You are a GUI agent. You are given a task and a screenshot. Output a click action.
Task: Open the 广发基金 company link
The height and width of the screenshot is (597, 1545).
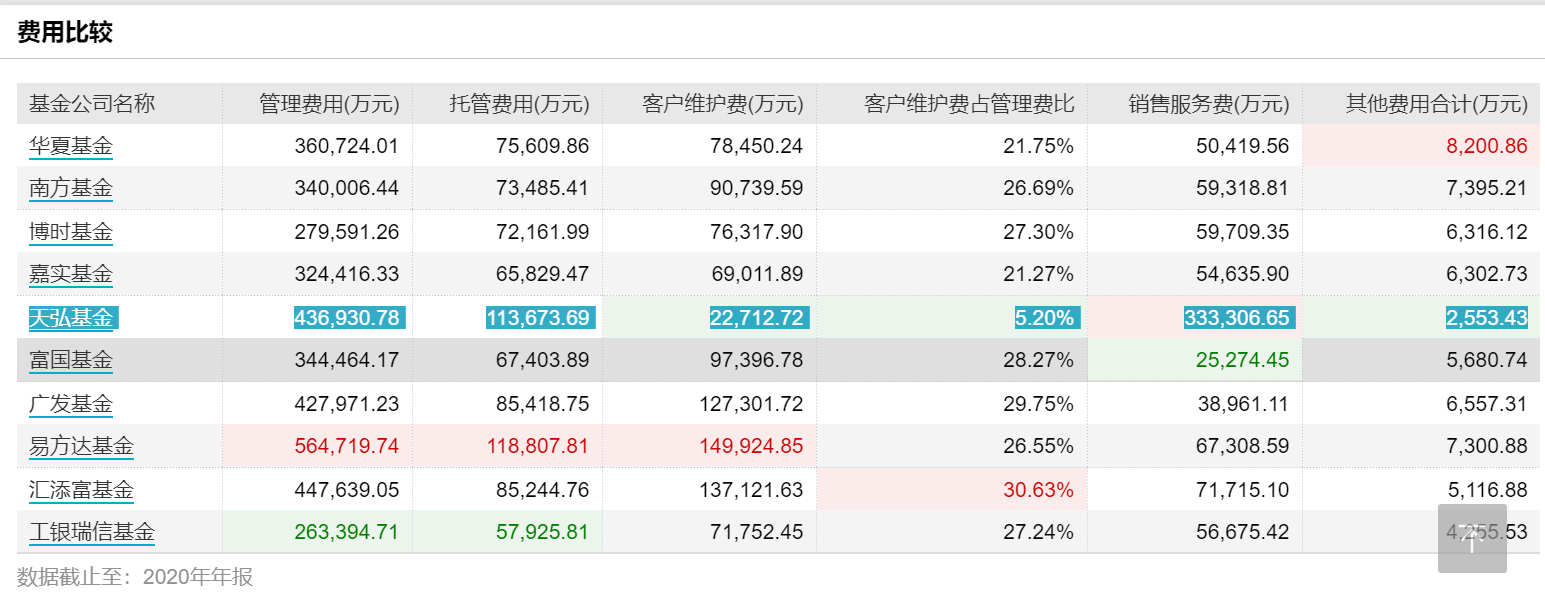[x=71, y=404]
